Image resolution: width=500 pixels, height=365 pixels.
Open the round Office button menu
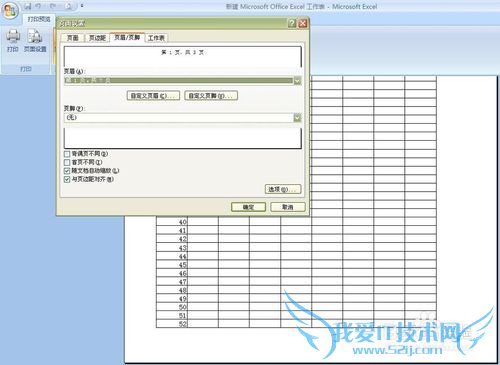pos(10,11)
